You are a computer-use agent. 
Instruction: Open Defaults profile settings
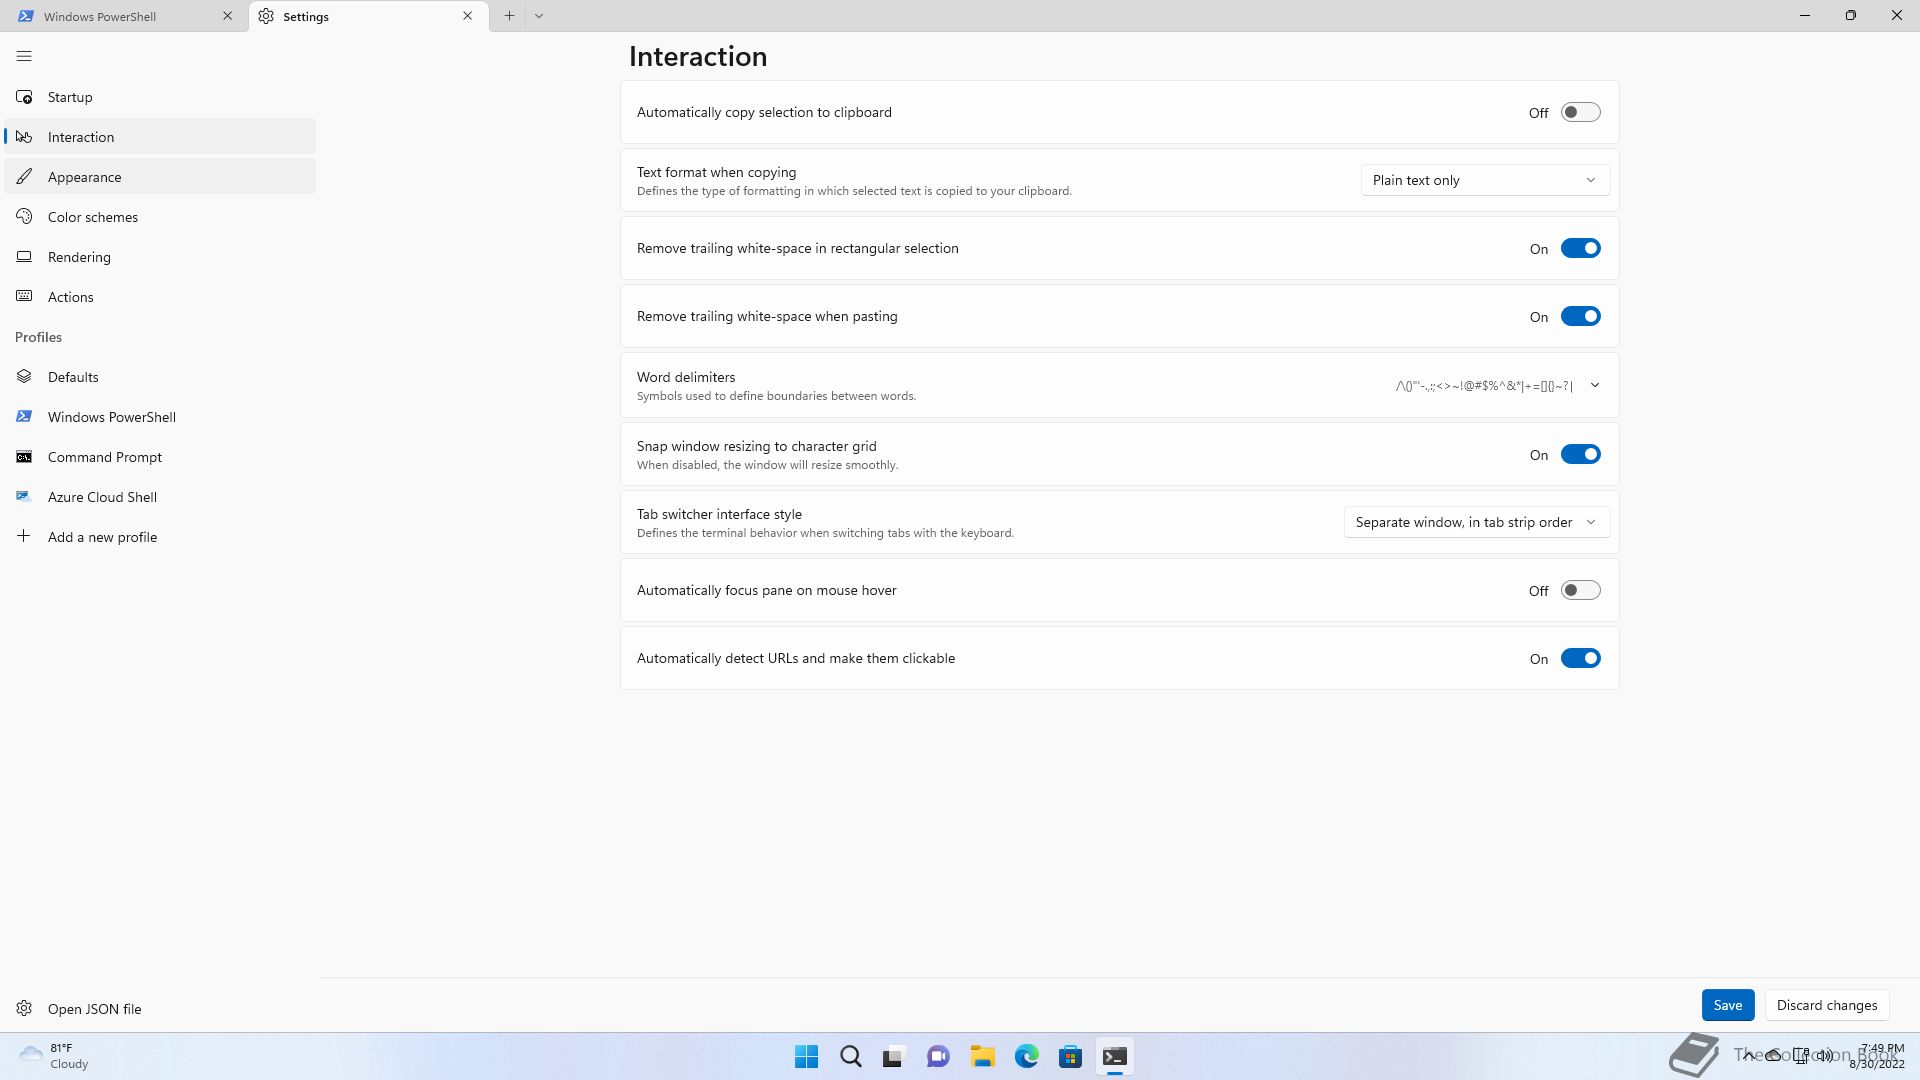click(x=160, y=377)
